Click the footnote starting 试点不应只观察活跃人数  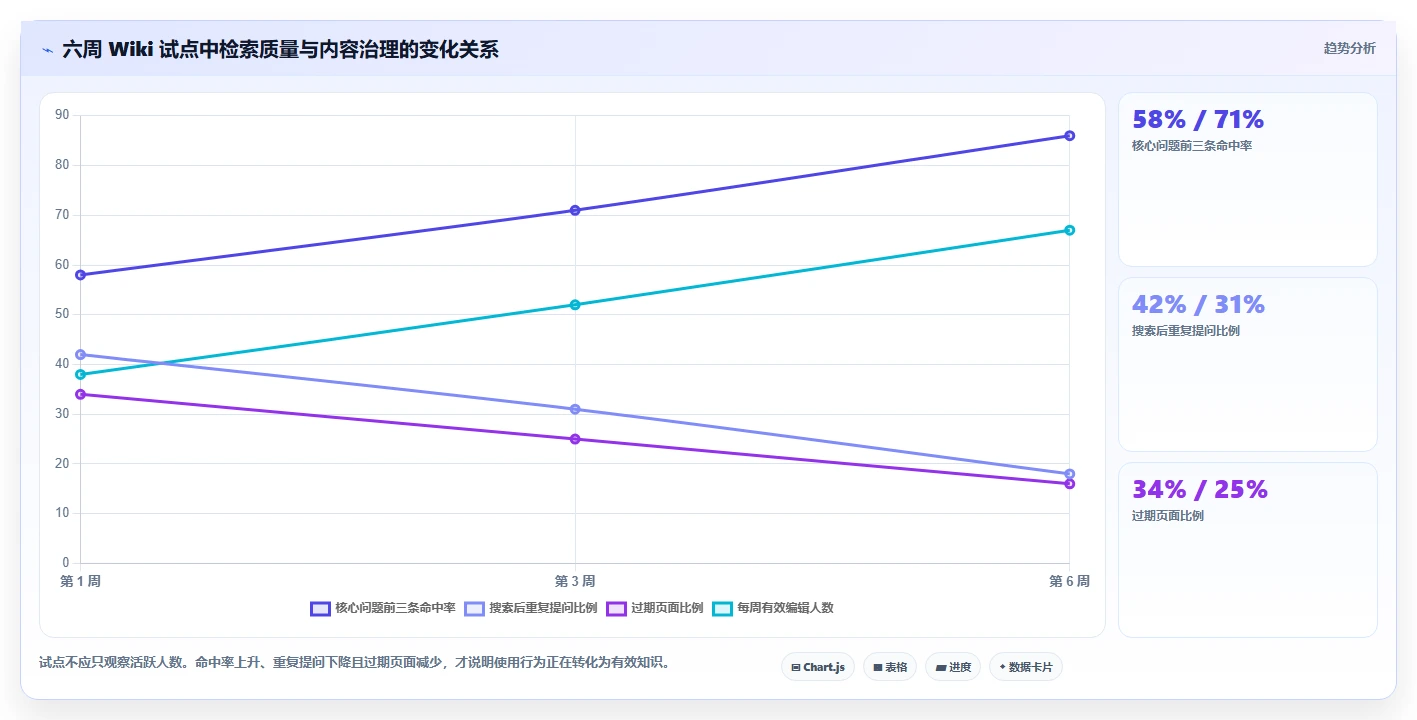point(354,662)
